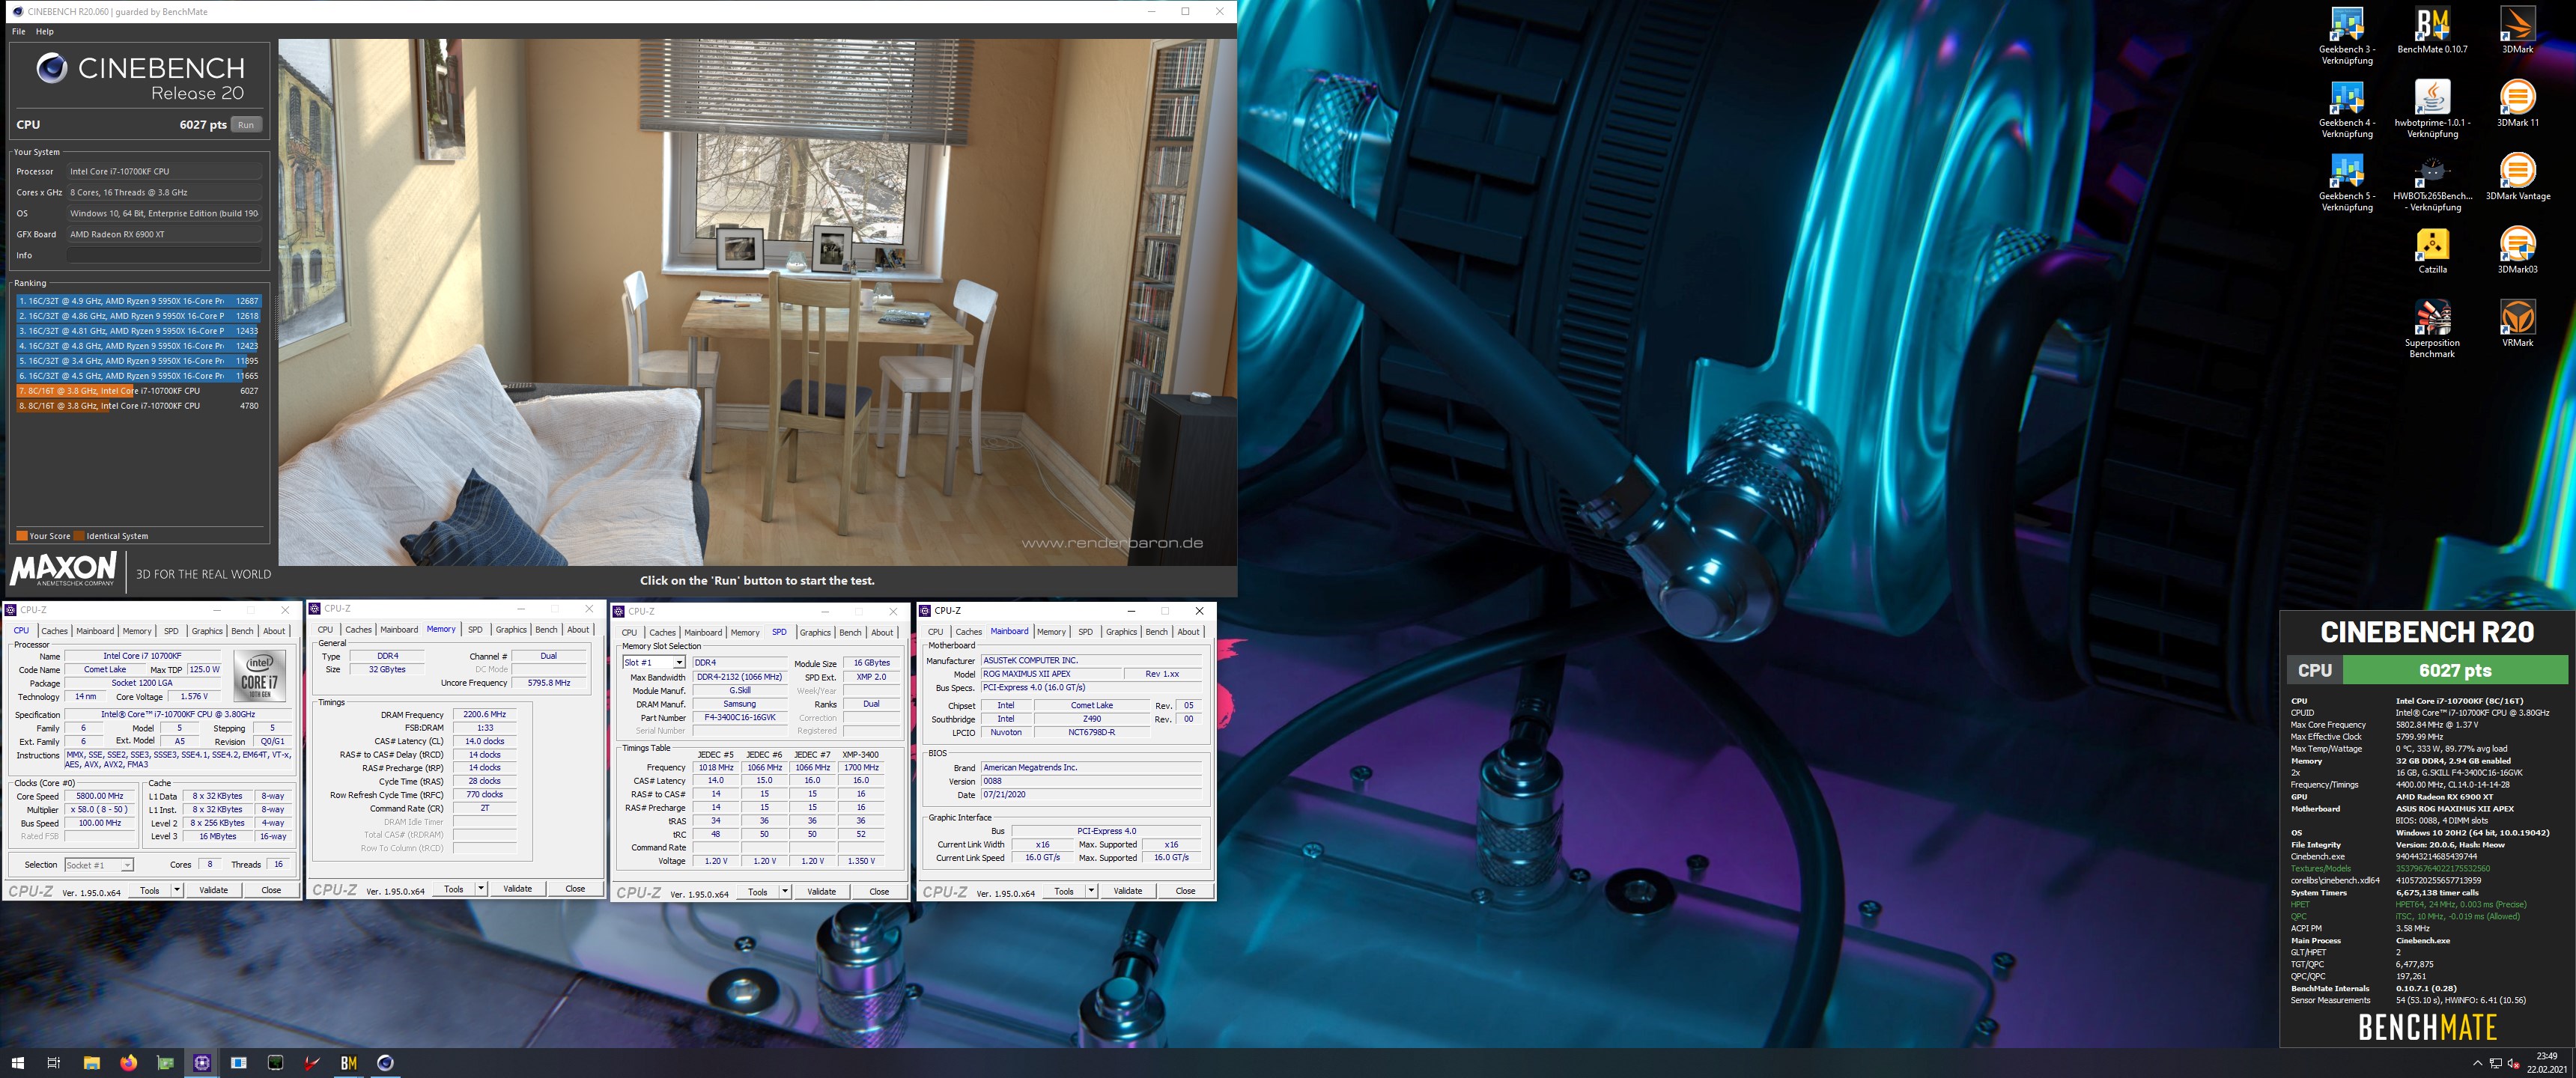Open Geekbench 4 desktop shortcut

pyautogui.click(x=2346, y=110)
